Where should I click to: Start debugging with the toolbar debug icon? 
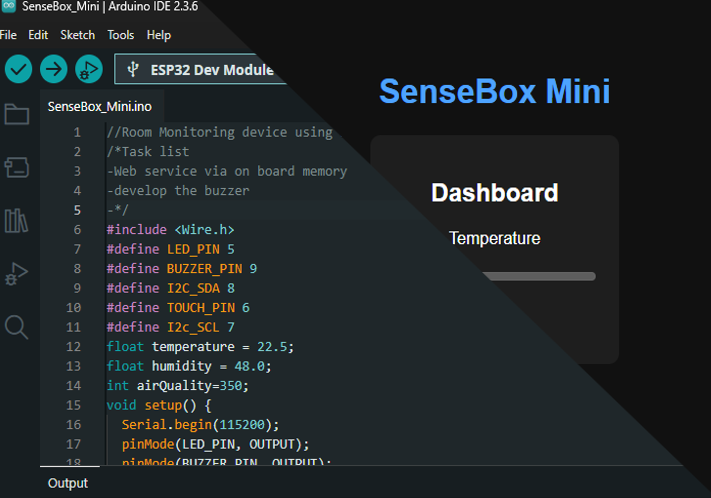[89, 69]
